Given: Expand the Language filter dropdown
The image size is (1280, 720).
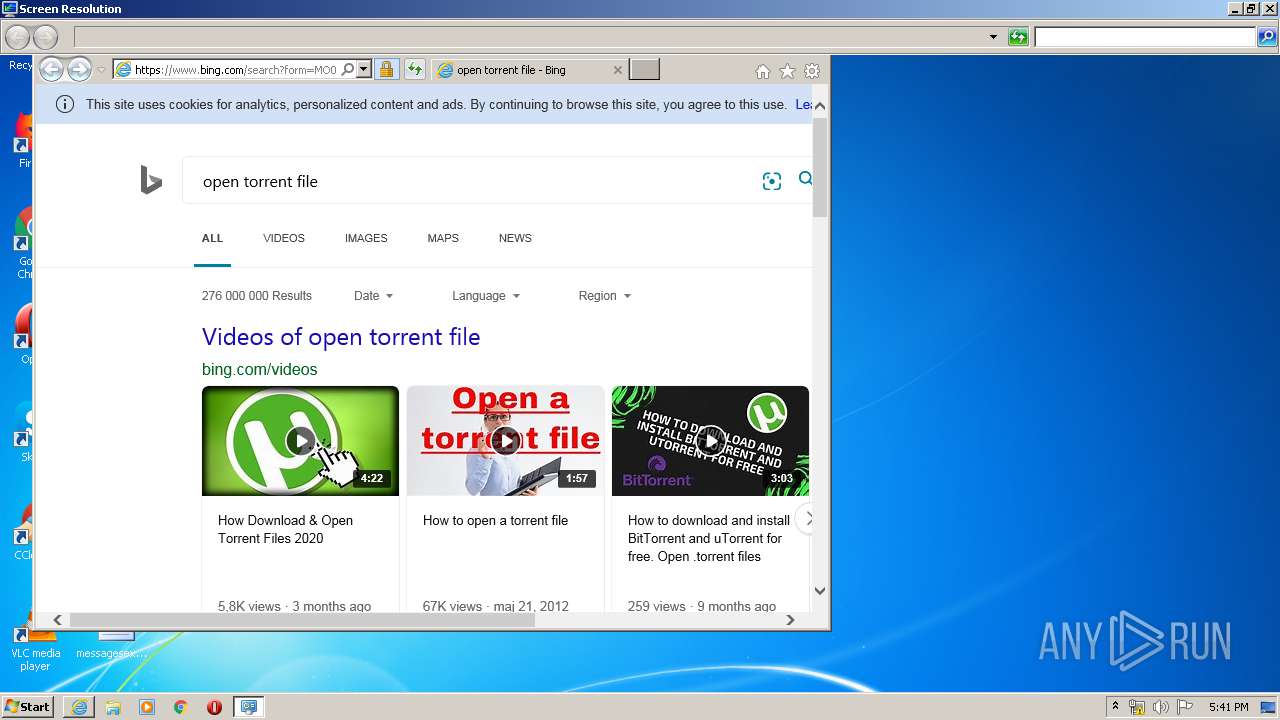Looking at the screenshot, I should [486, 296].
